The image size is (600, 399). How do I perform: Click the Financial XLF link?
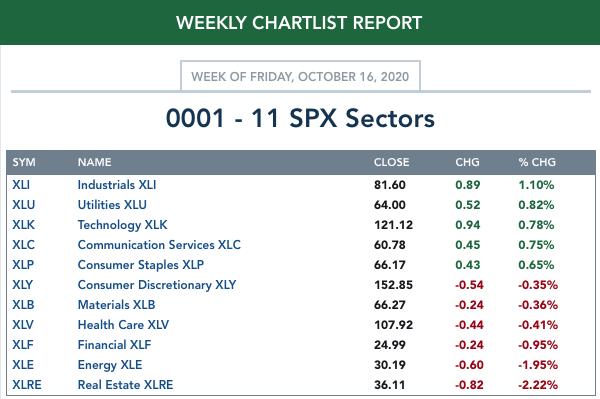click(114, 345)
